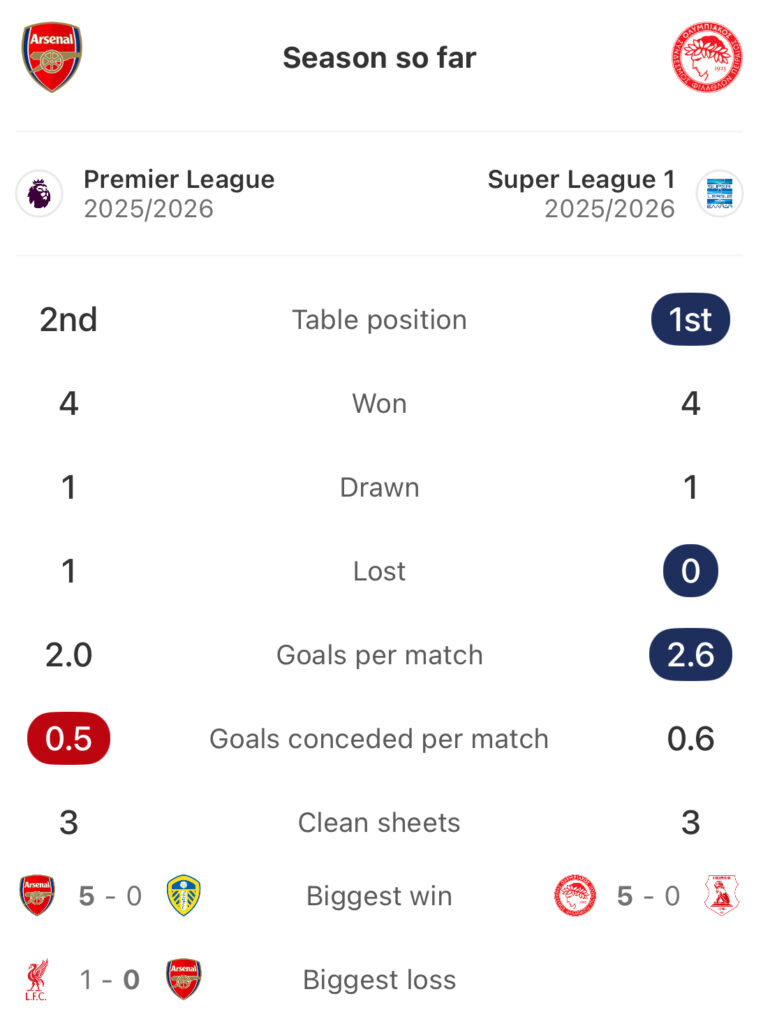Viewport: 770px width, 1024px height.
Task: Tap Arsenal crest beside 5 - 0 score
Action: click(38, 896)
